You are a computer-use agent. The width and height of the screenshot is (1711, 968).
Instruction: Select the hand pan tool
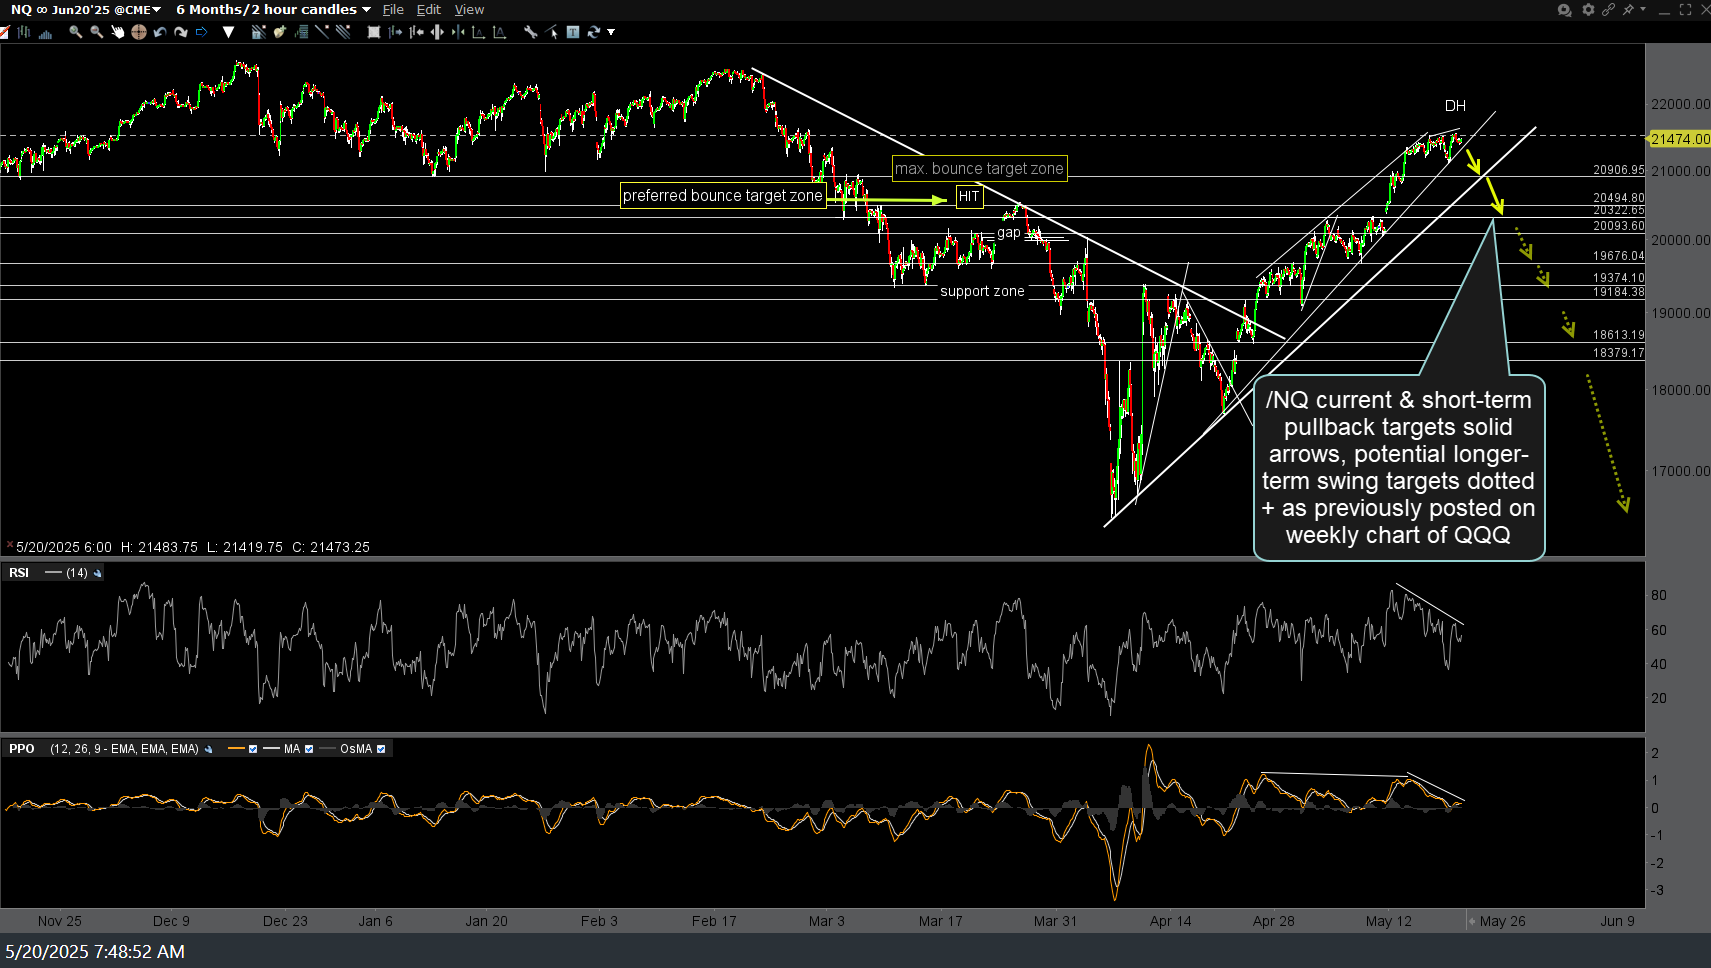point(117,32)
